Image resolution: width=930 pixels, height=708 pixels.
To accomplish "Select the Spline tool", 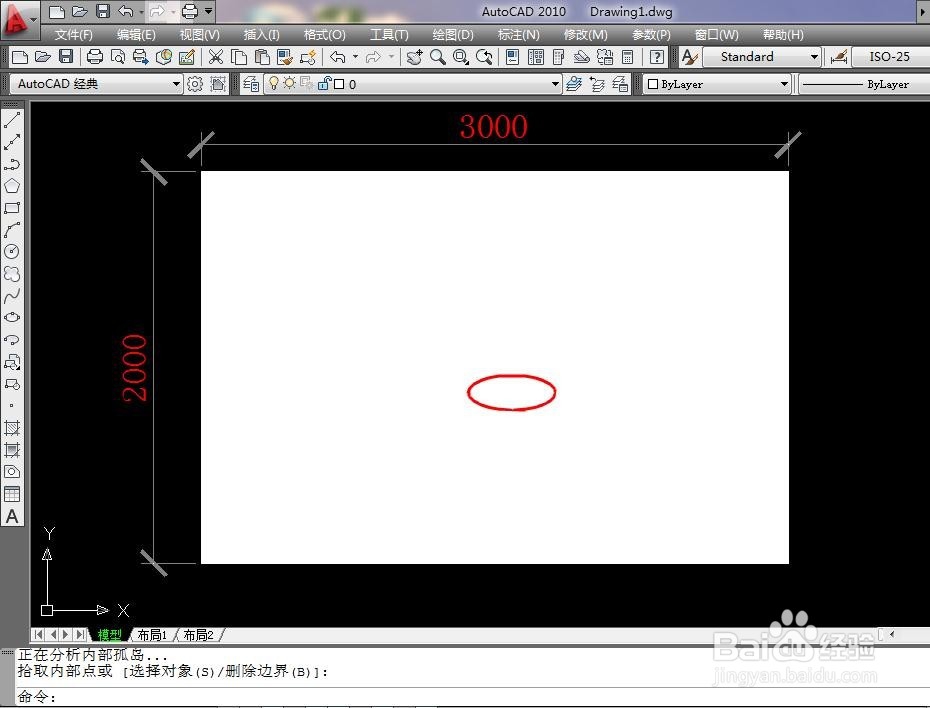I will 12,295.
